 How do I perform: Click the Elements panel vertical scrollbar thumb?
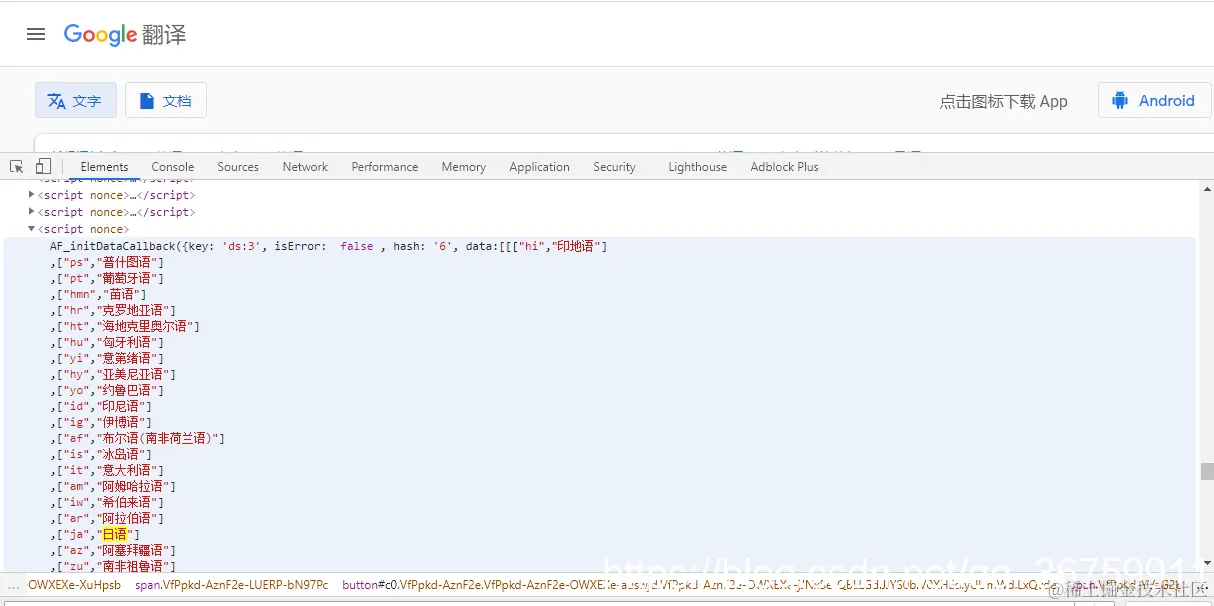click(1206, 472)
